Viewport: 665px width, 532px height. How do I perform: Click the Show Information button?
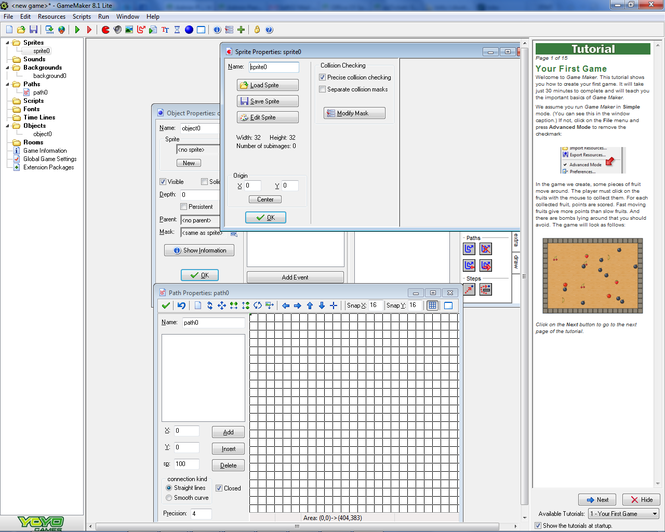coord(199,250)
